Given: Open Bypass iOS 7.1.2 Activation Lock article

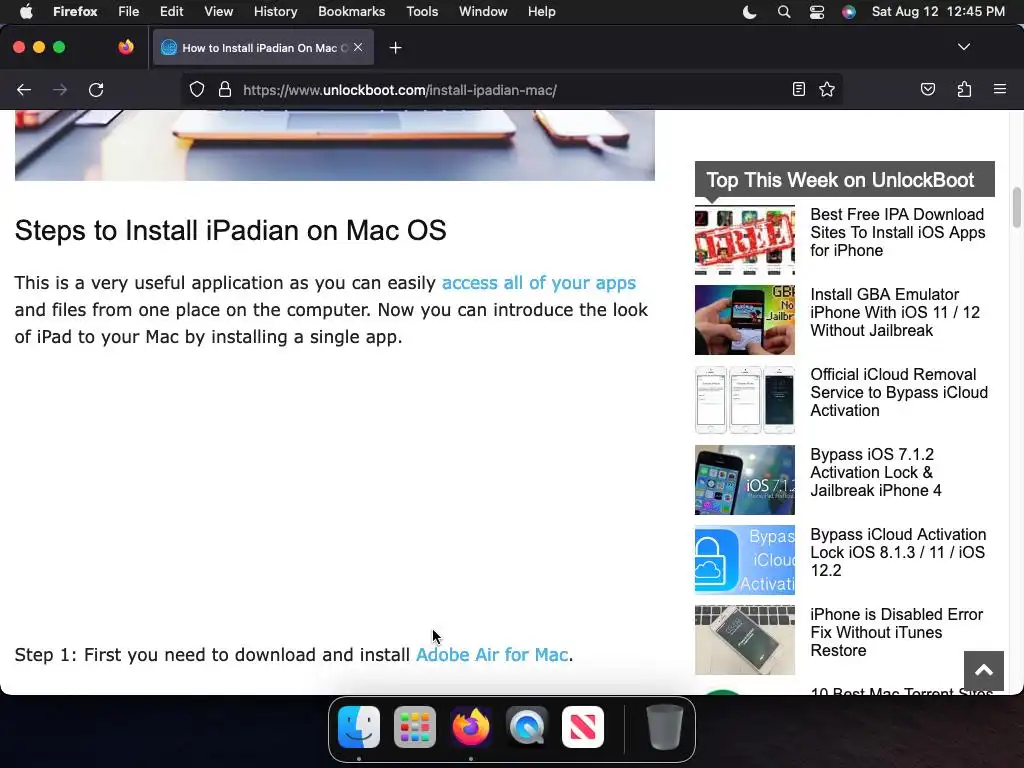Looking at the screenshot, I should pos(876,472).
